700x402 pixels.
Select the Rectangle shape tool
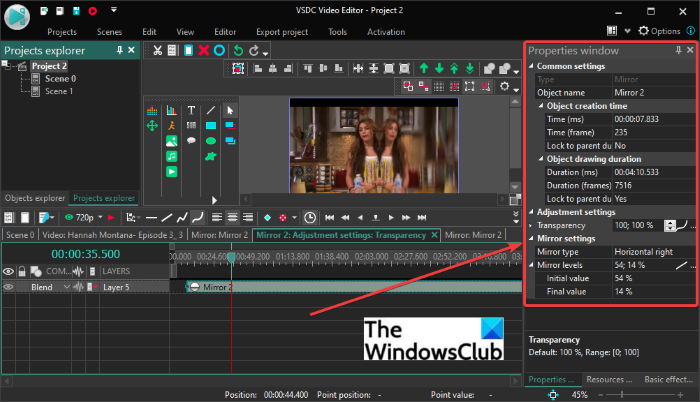(211, 126)
